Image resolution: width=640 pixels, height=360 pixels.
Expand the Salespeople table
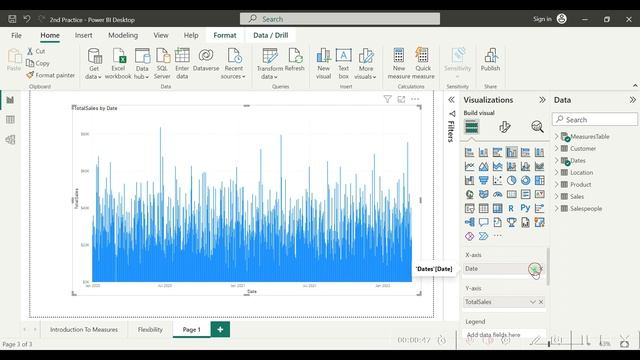[556, 208]
